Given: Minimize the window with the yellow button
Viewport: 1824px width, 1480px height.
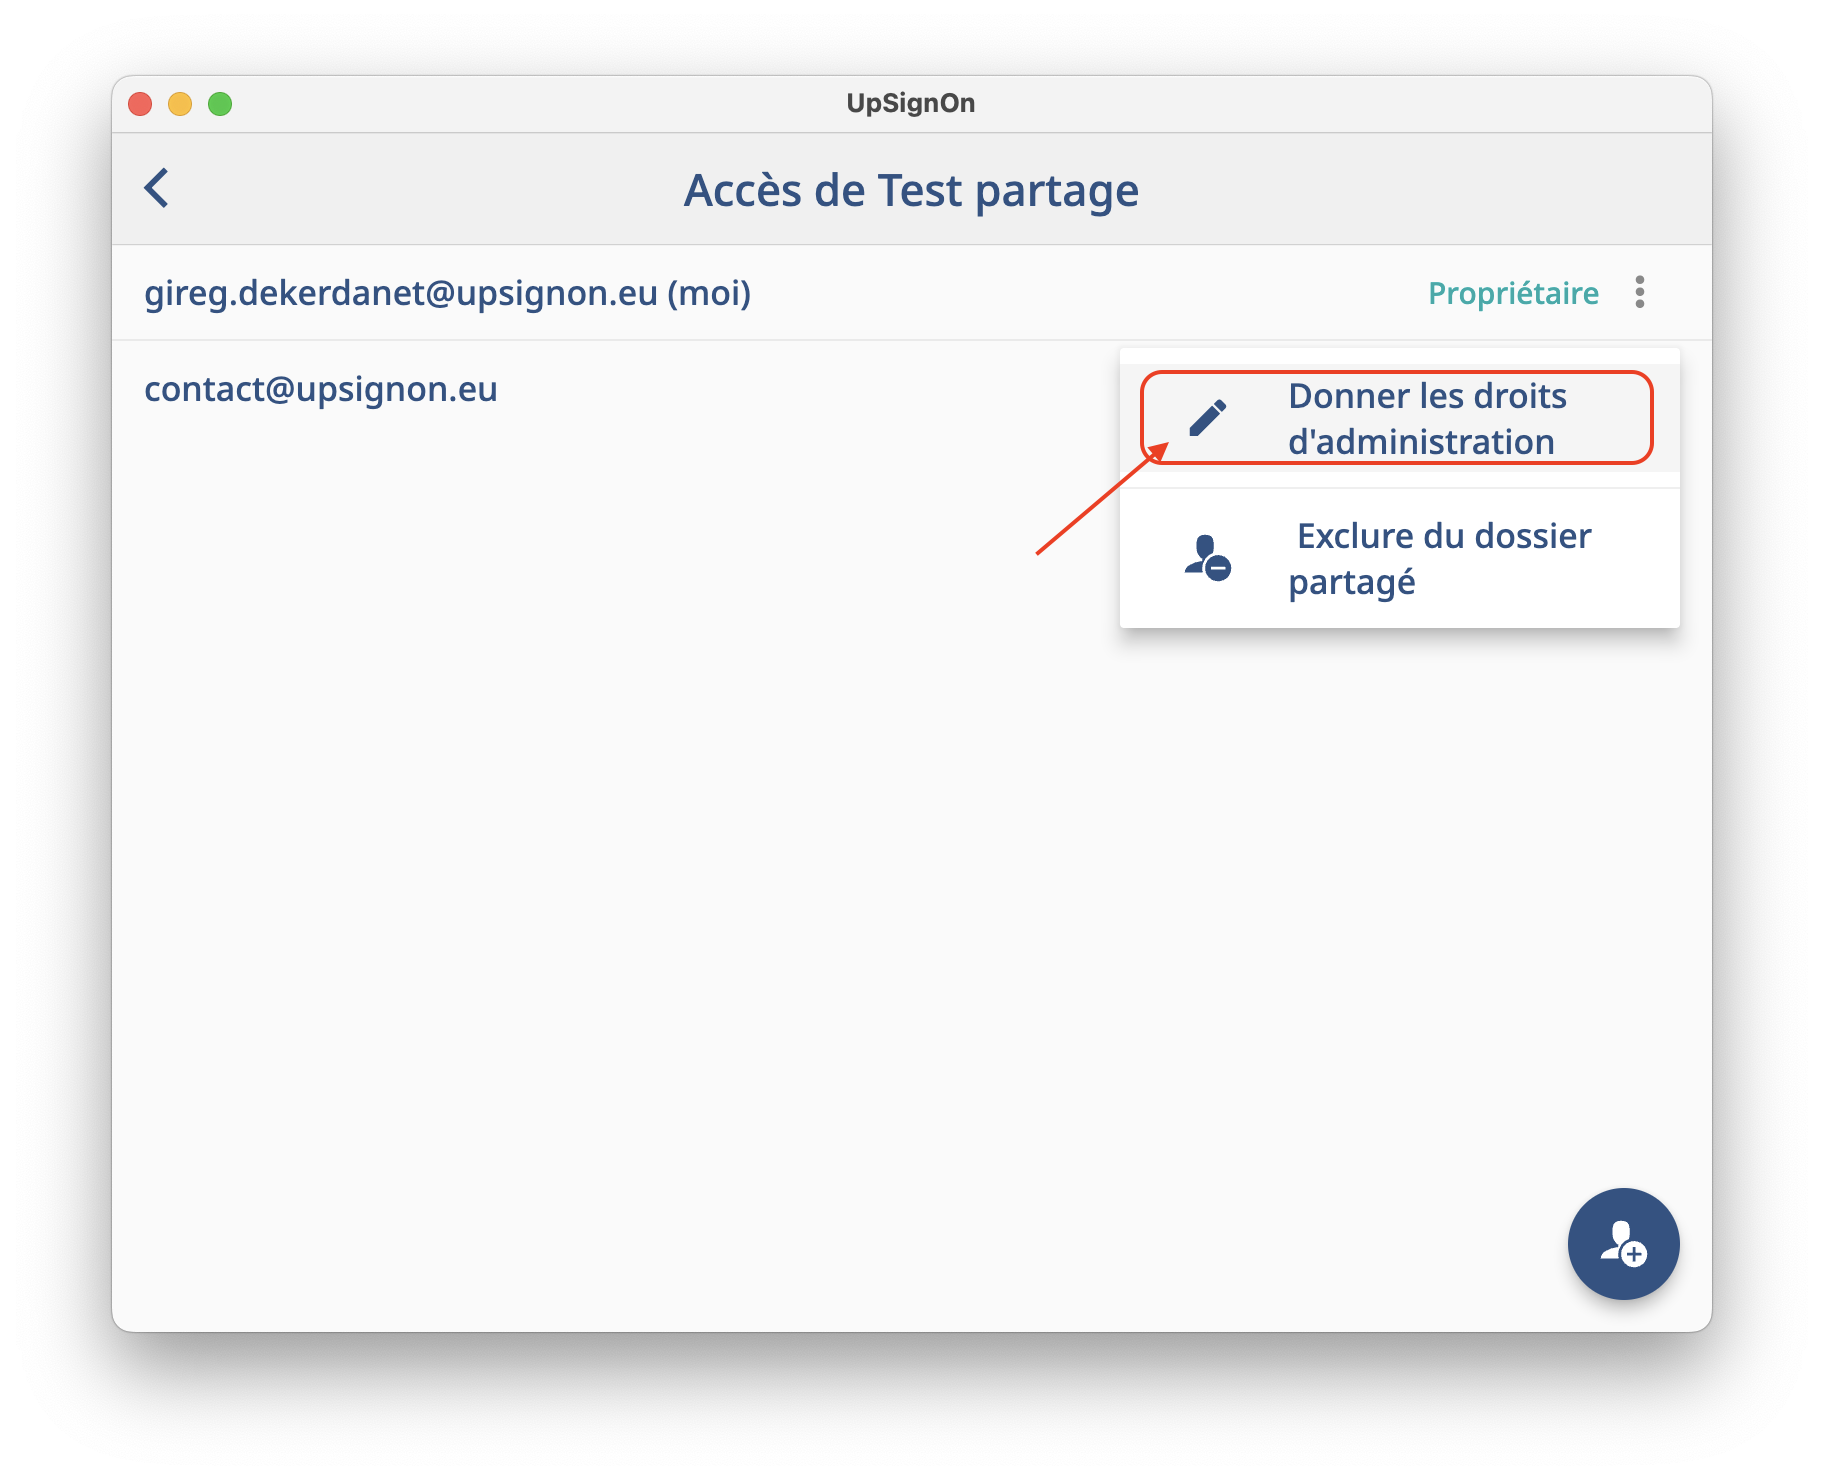Looking at the screenshot, I should 180,104.
